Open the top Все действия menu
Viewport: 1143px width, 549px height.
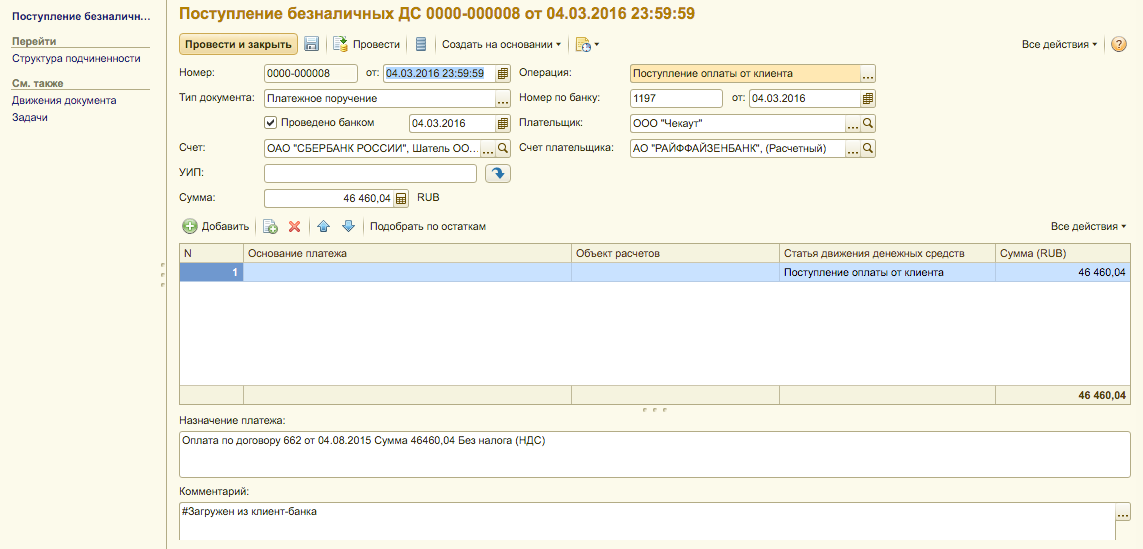1059,44
